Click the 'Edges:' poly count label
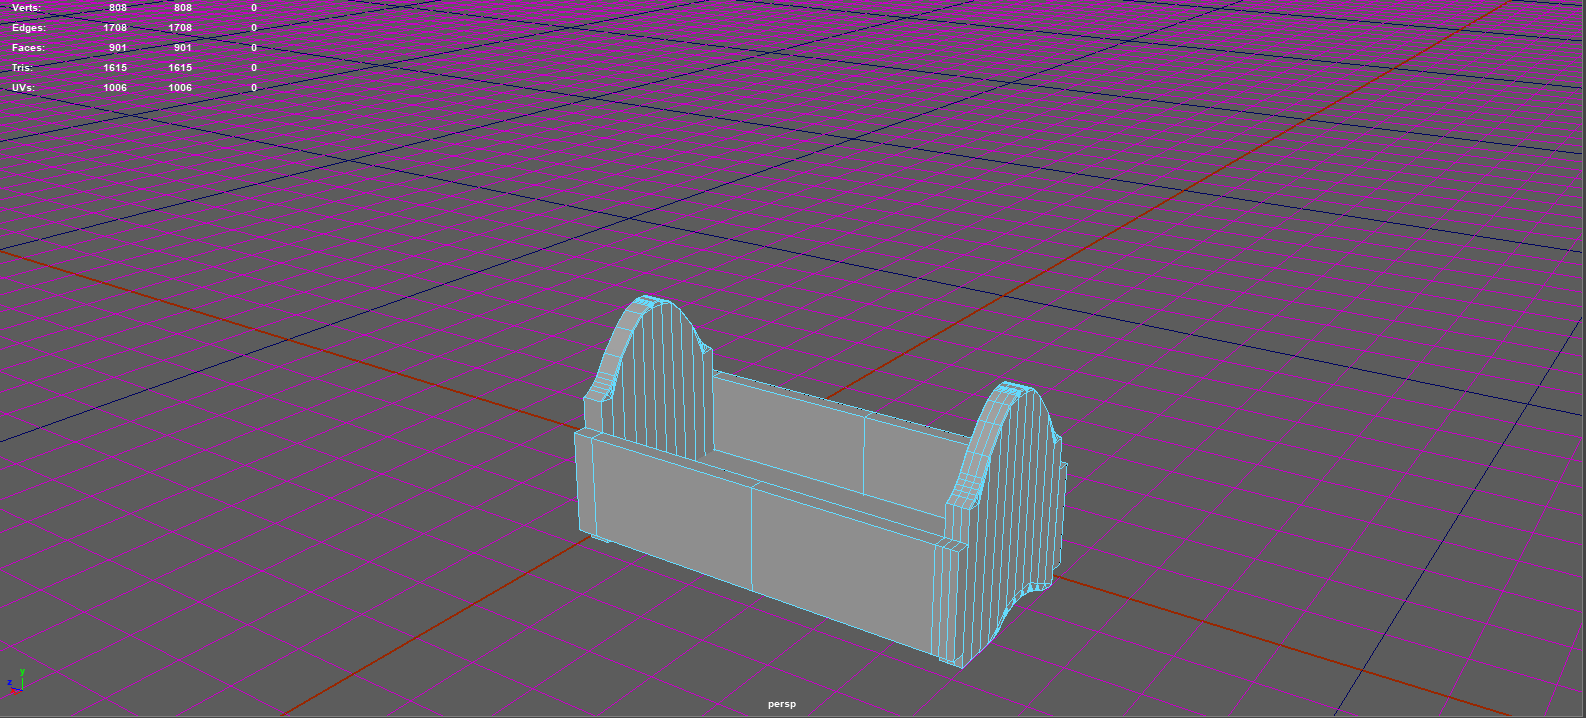1586x718 pixels. click(x=29, y=28)
